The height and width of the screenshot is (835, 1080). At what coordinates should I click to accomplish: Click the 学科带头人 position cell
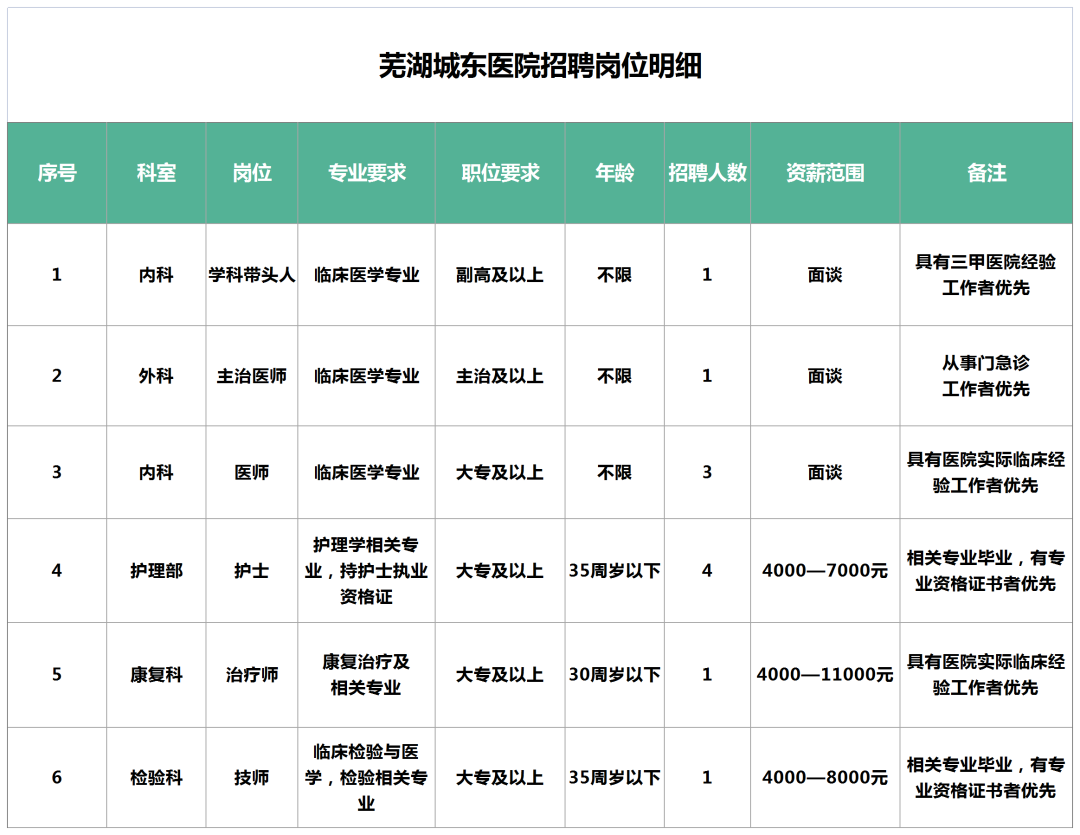[252, 275]
